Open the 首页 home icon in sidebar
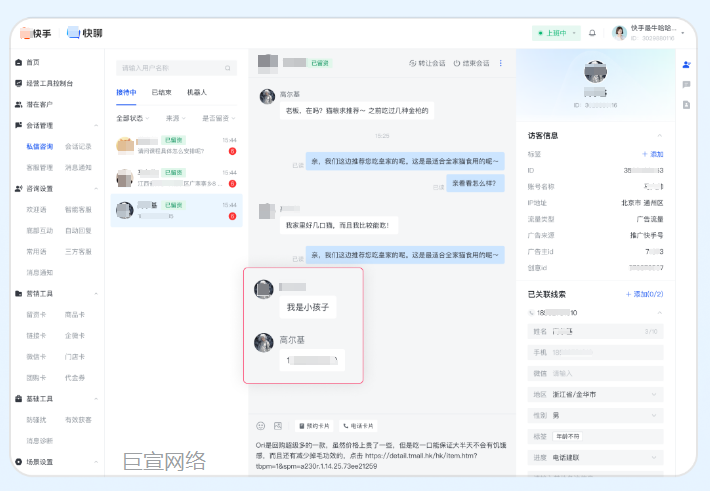 19,63
